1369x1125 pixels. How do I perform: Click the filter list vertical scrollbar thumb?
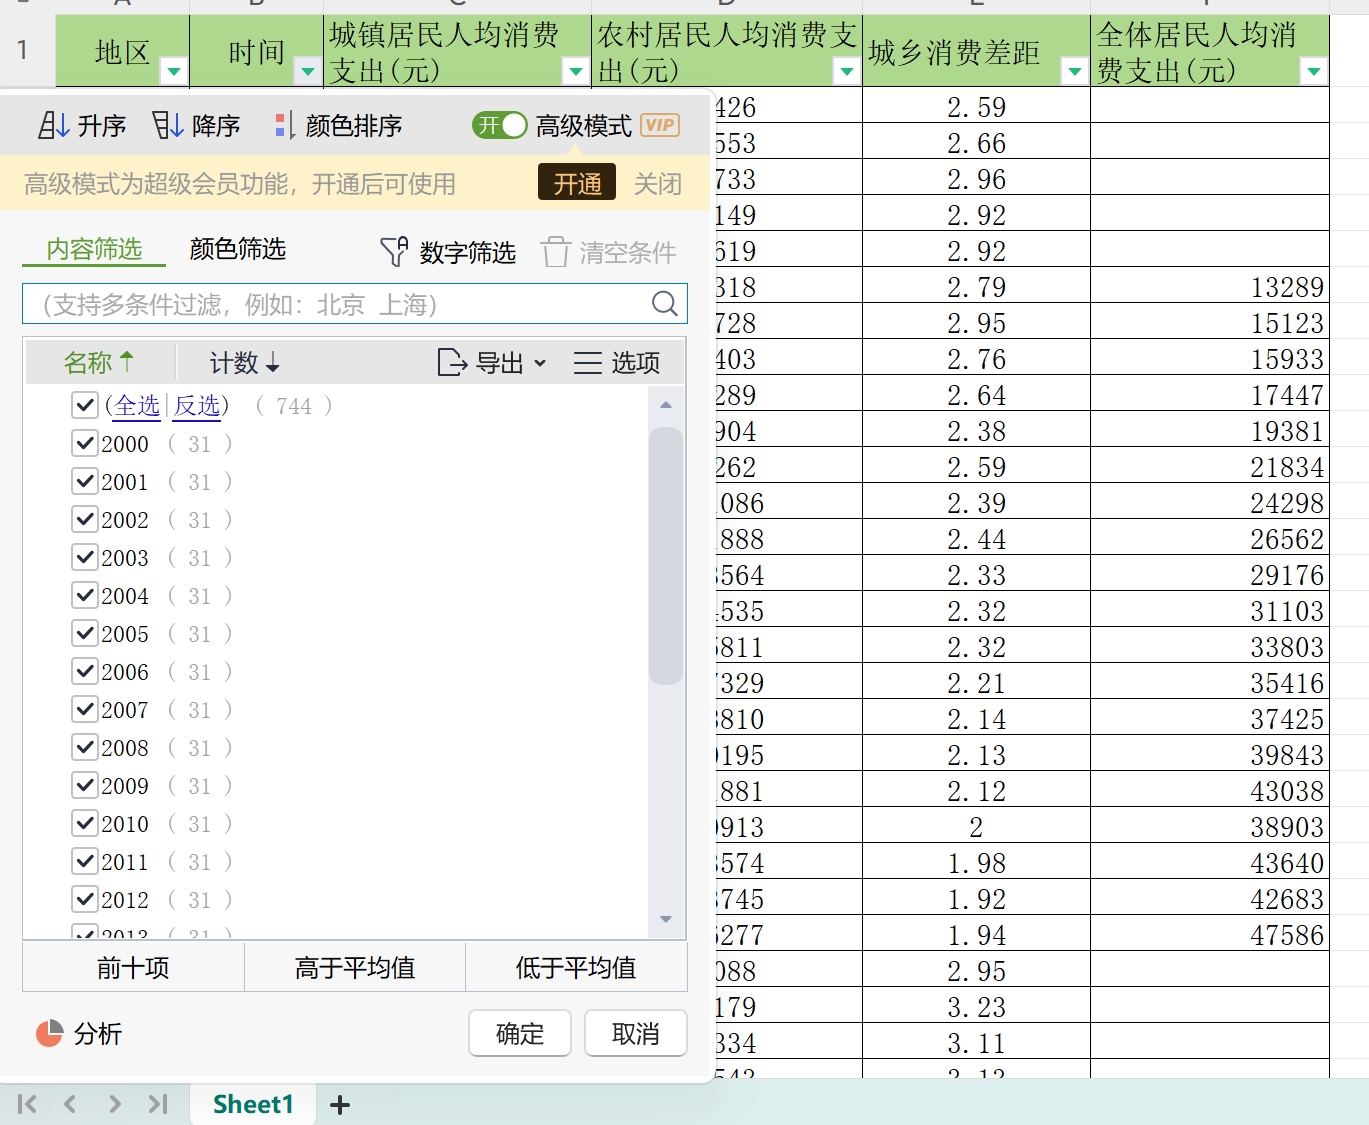tap(665, 555)
